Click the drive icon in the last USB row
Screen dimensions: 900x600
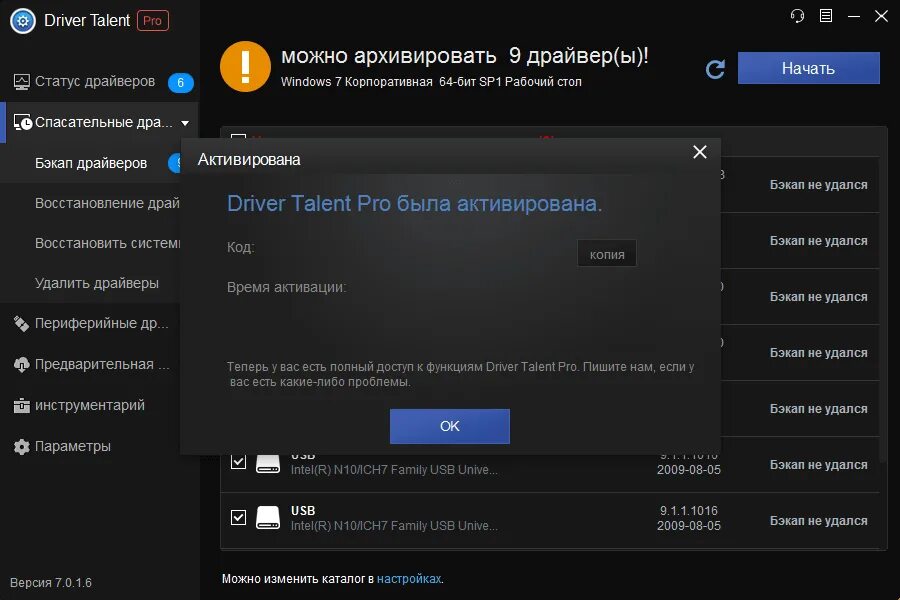click(x=267, y=517)
